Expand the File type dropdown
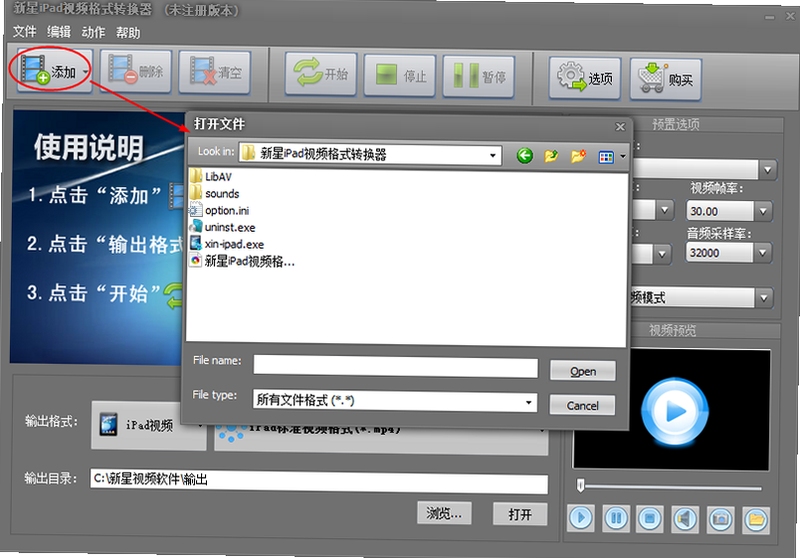The height and width of the screenshot is (558, 800). coord(529,402)
